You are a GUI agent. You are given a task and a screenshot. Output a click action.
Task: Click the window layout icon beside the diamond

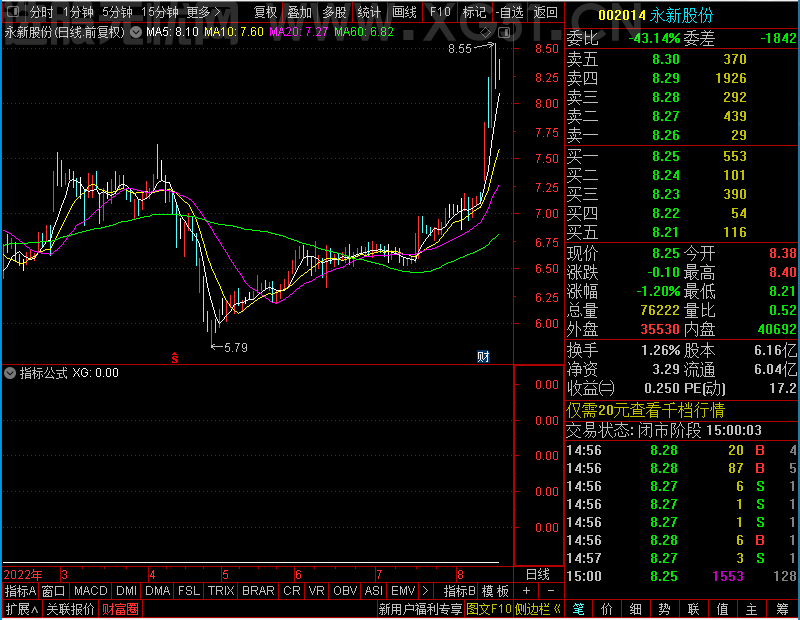coord(504,33)
